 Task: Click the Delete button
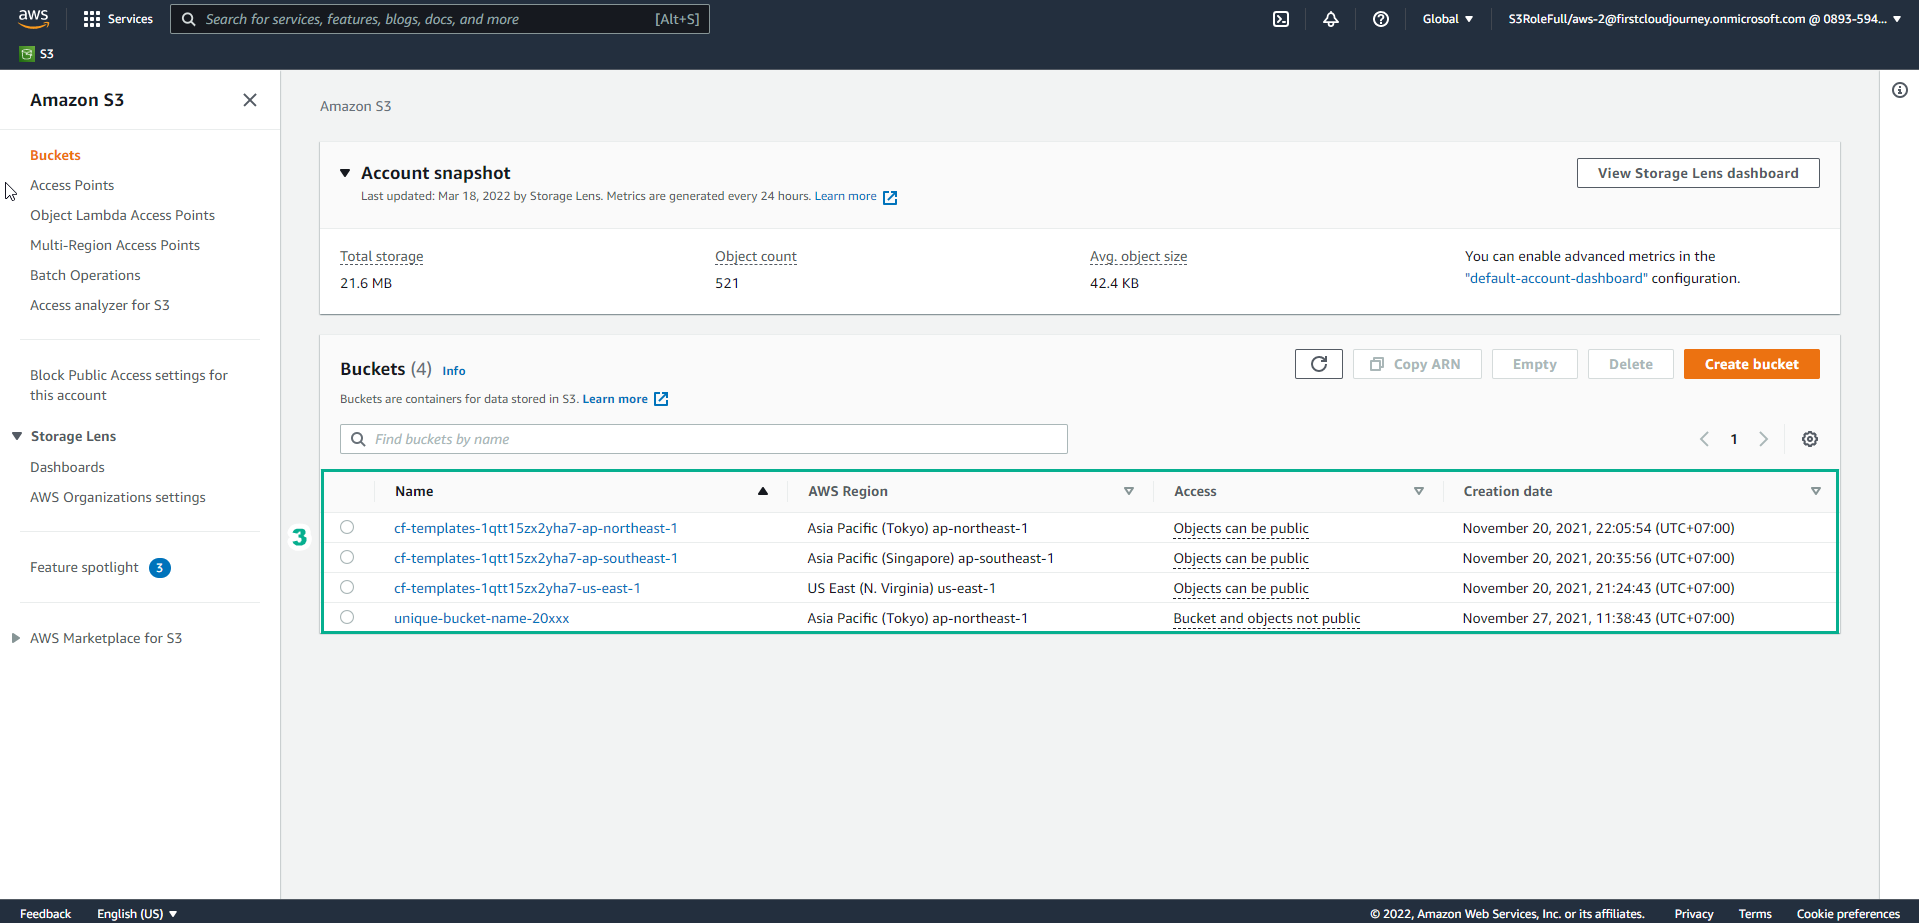tap(1630, 364)
